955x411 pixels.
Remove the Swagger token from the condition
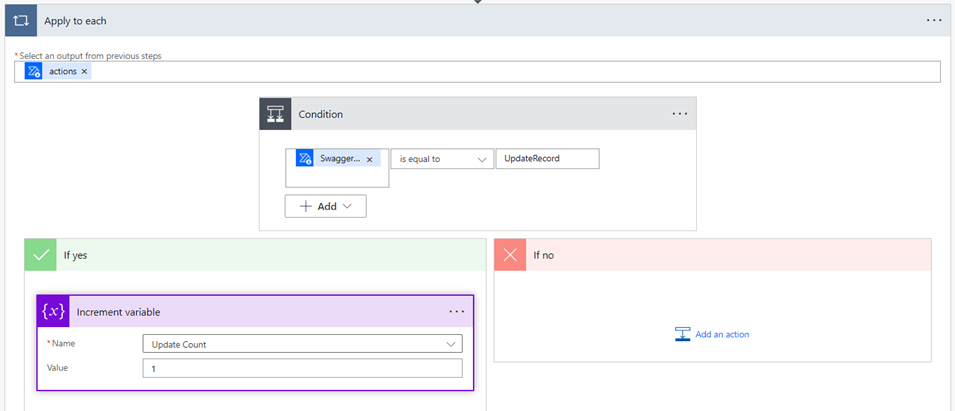click(369, 159)
